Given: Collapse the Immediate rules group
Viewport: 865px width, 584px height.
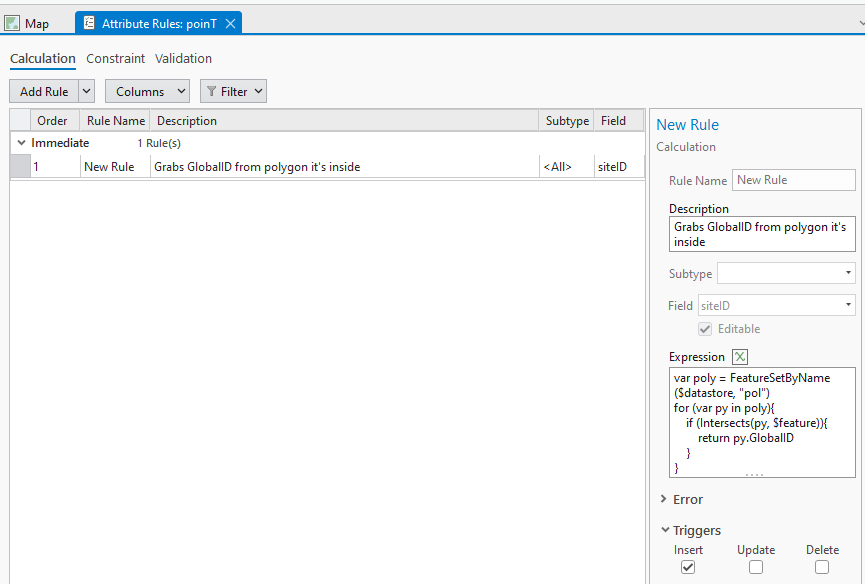Looking at the screenshot, I should pos(22,143).
